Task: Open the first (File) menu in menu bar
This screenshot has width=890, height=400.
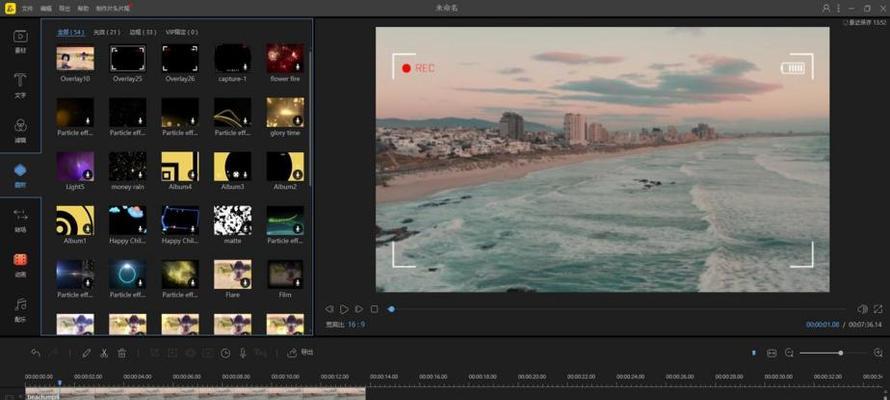Action: (27, 9)
